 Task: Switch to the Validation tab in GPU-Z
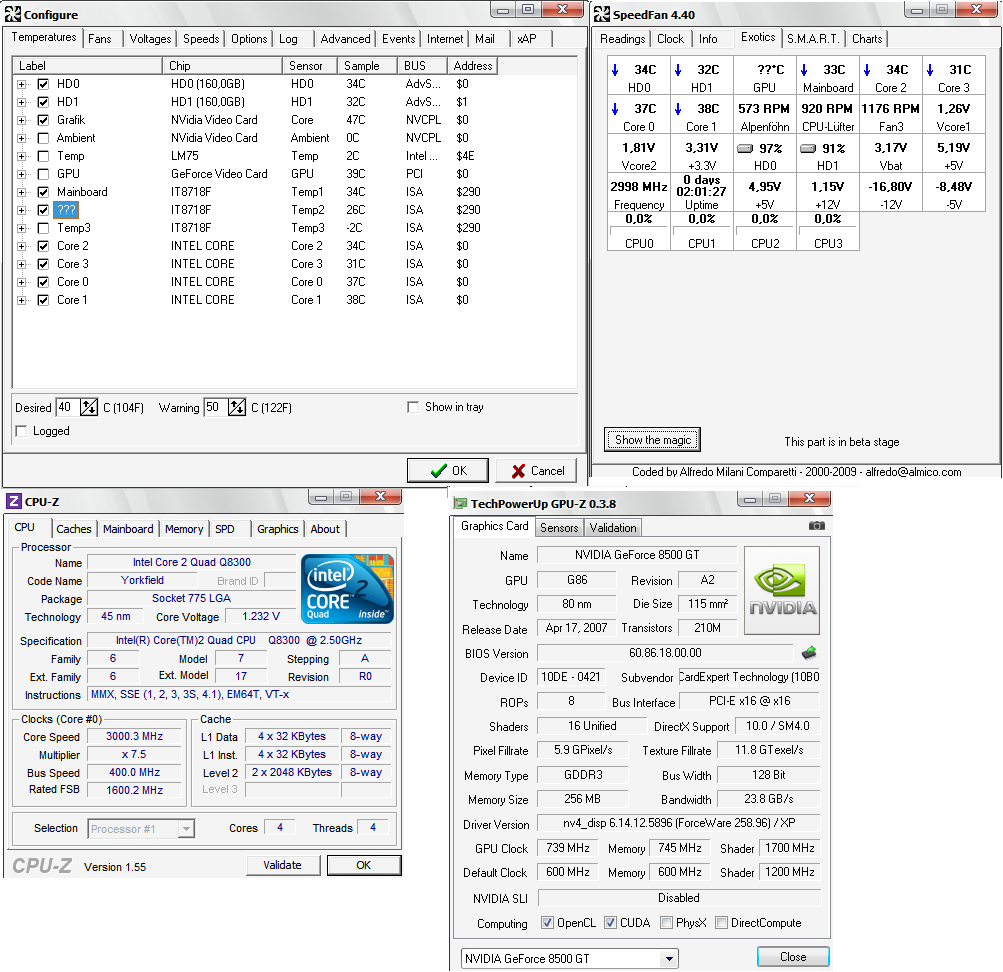pos(613,528)
